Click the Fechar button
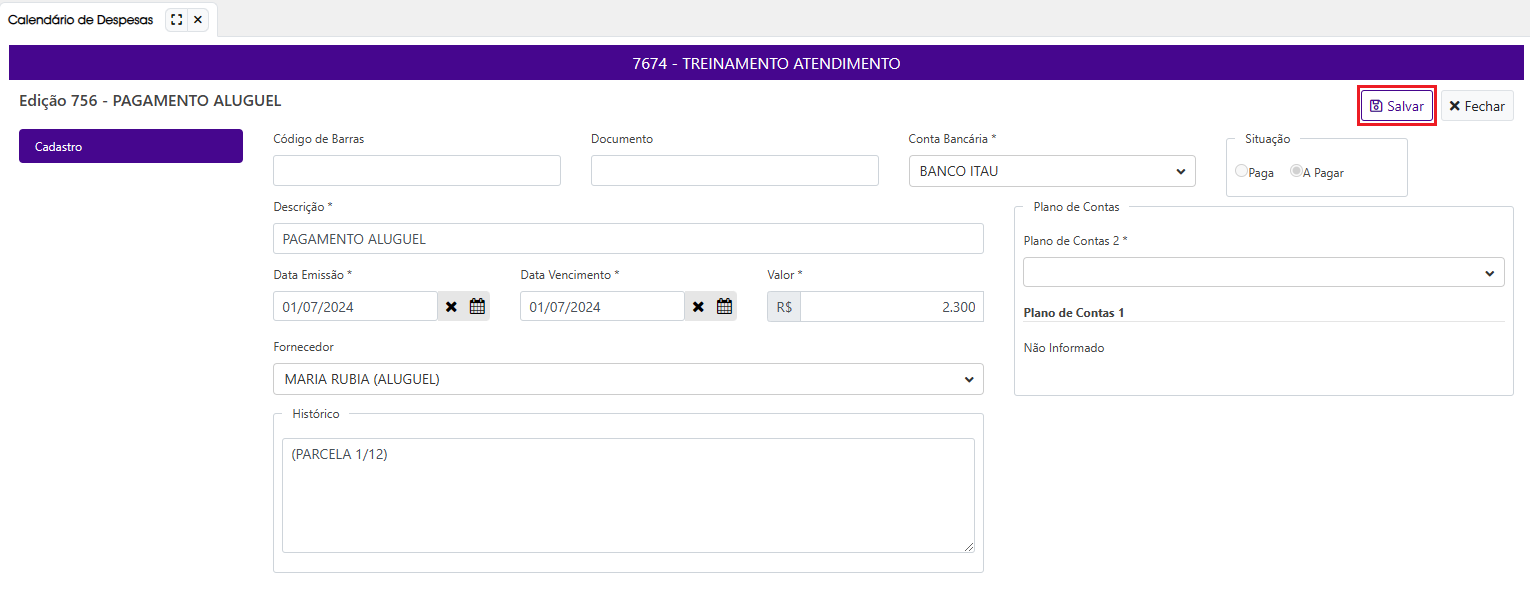Viewport: 1530px width, 603px height. click(x=1477, y=106)
